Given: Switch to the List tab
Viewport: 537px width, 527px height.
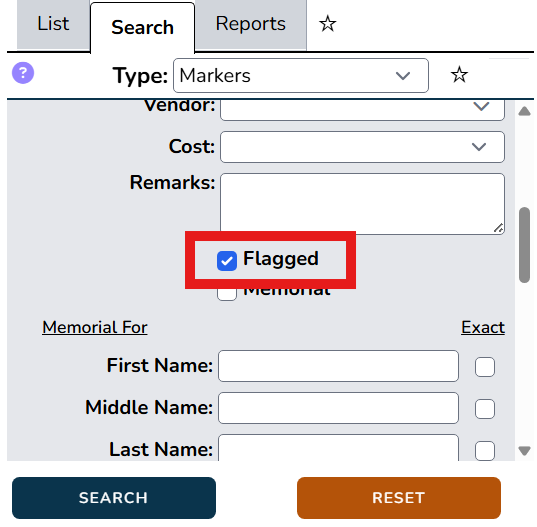Looking at the screenshot, I should pyautogui.click(x=53, y=25).
